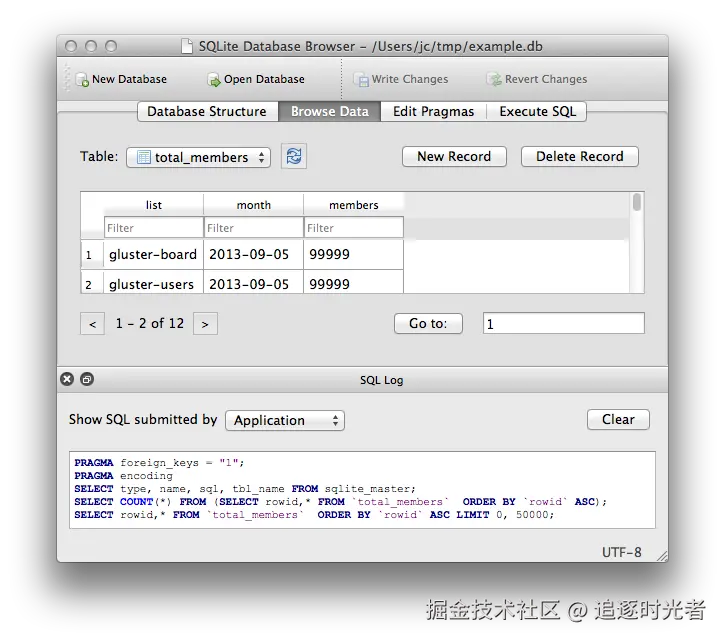Sort by the list column header

(x=154, y=205)
